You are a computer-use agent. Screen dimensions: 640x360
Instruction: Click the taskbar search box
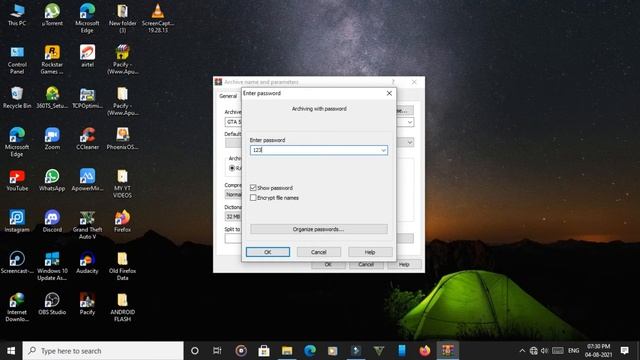(x=103, y=351)
